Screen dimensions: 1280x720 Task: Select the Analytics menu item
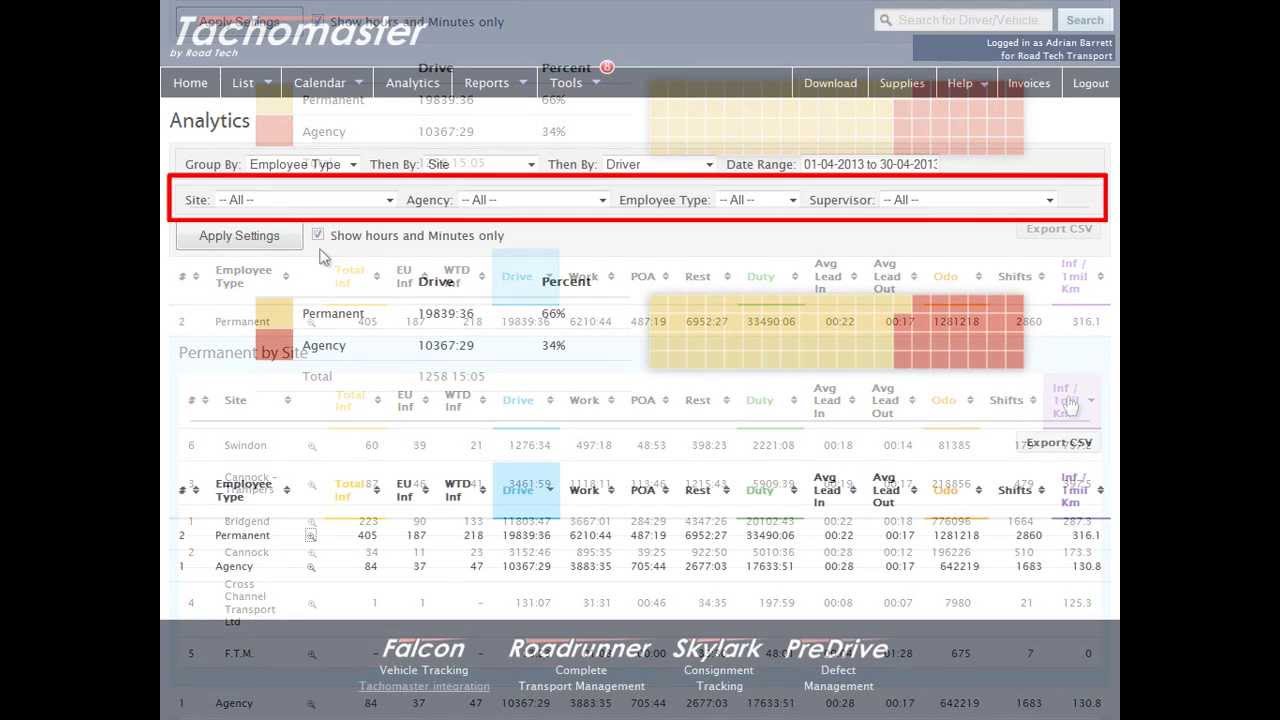point(412,83)
